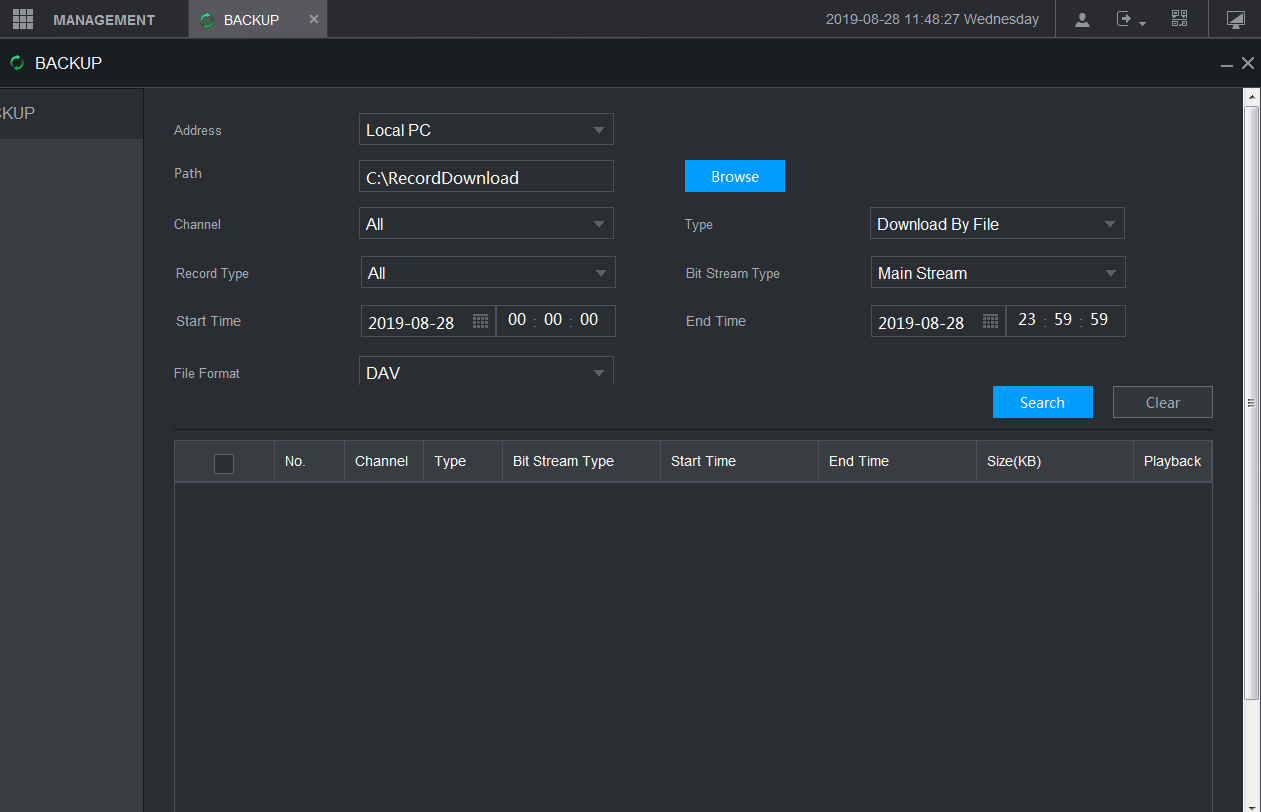Click the Path input field
This screenshot has width=1261, height=812.
pyautogui.click(x=486, y=177)
